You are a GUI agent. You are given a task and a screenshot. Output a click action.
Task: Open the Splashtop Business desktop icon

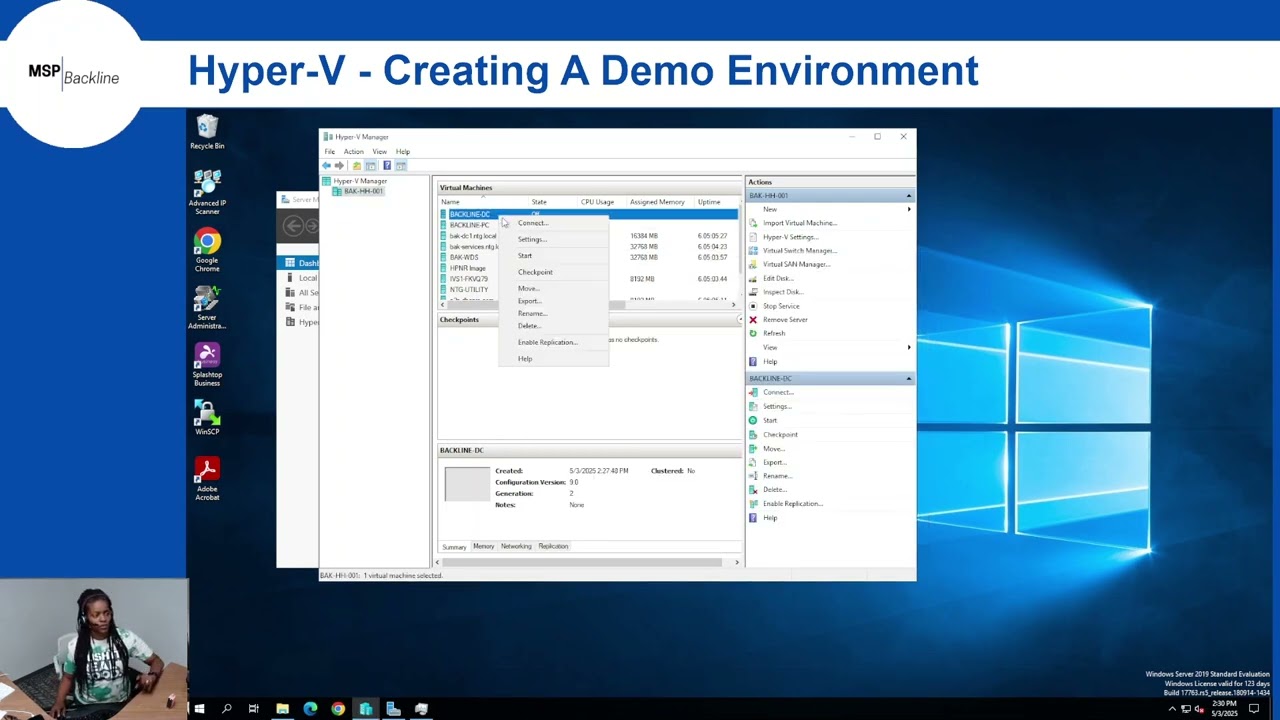[207, 365]
